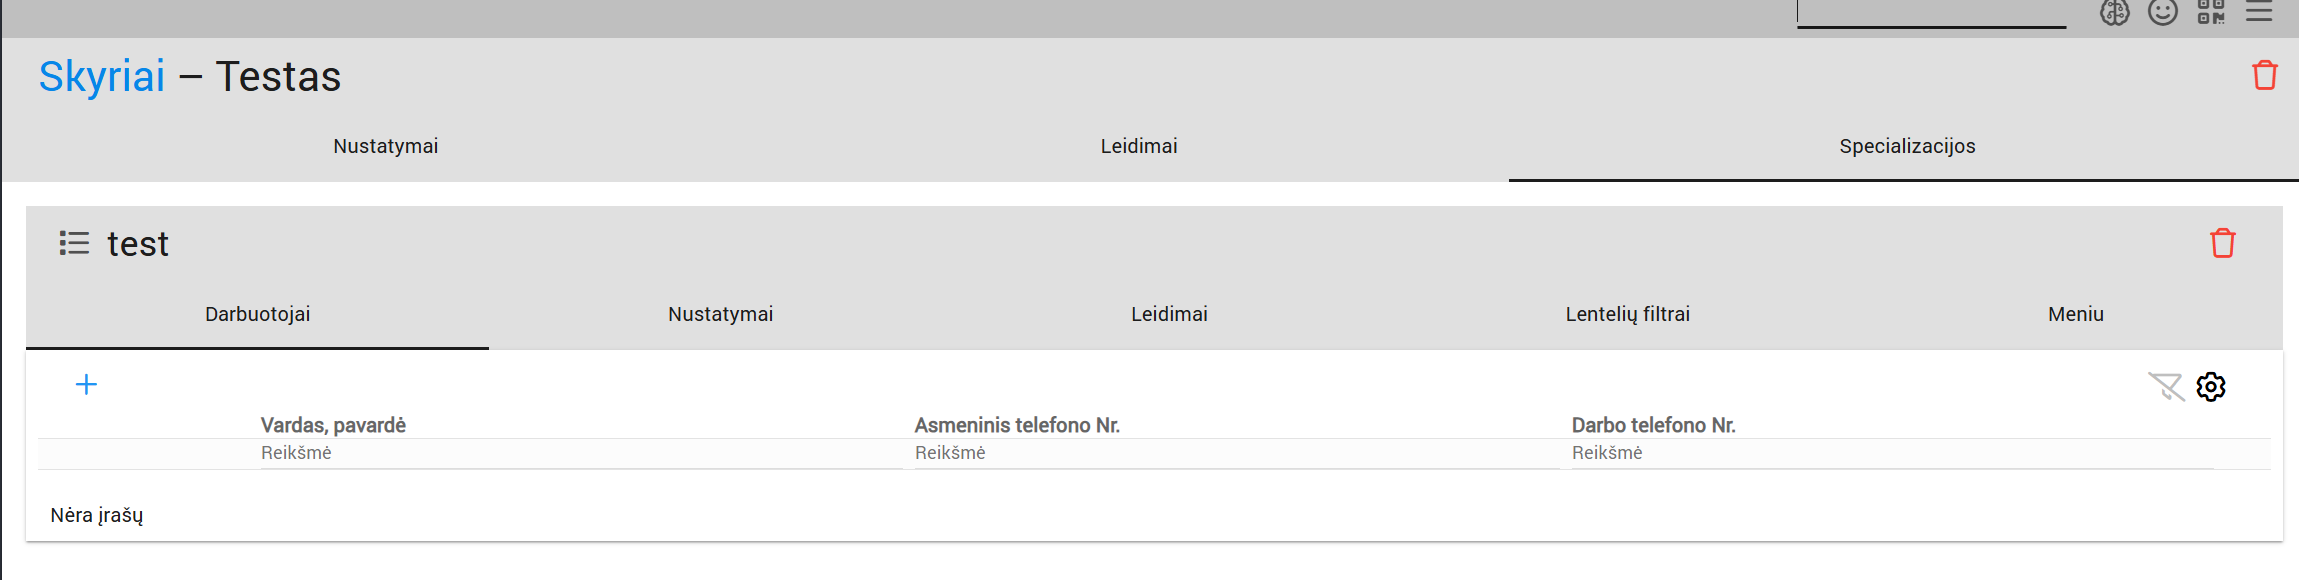Open the top-level Leidimai tab
2299x580 pixels.
(1139, 146)
